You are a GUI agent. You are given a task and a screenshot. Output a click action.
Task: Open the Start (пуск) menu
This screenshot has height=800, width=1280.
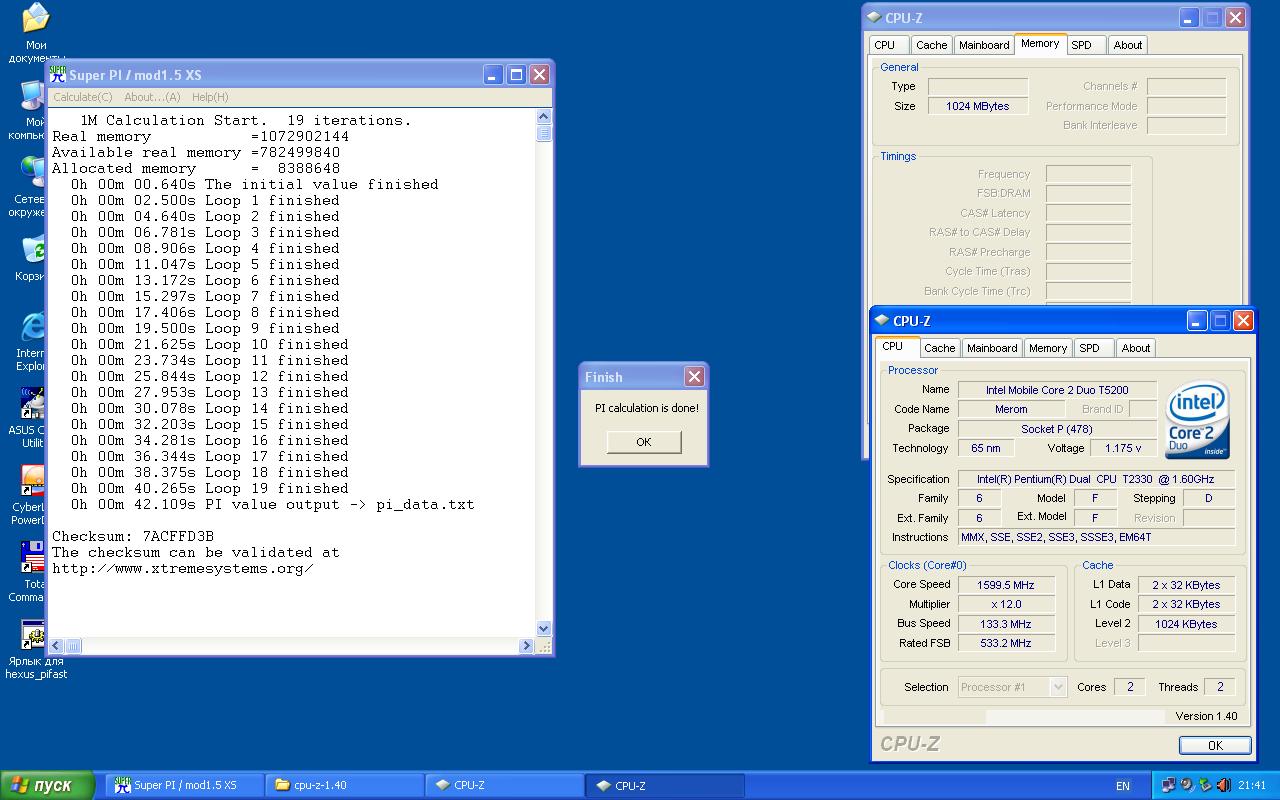click(x=47, y=785)
